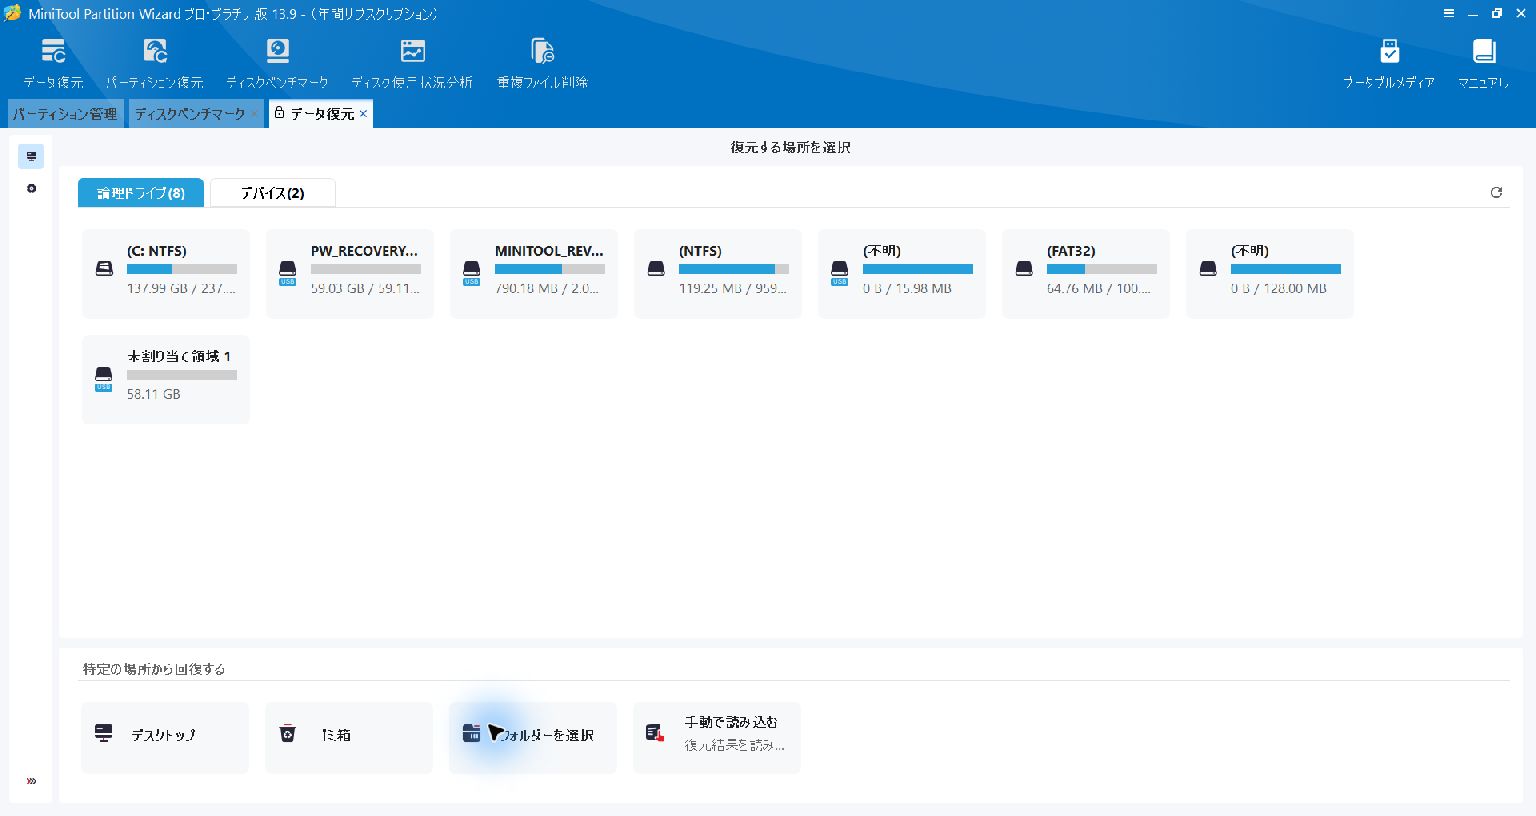This screenshot has width=1536, height=816.
Task: Open ディスク使用状況分析 (disk usage analyzer)
Action: click(412, 63)
